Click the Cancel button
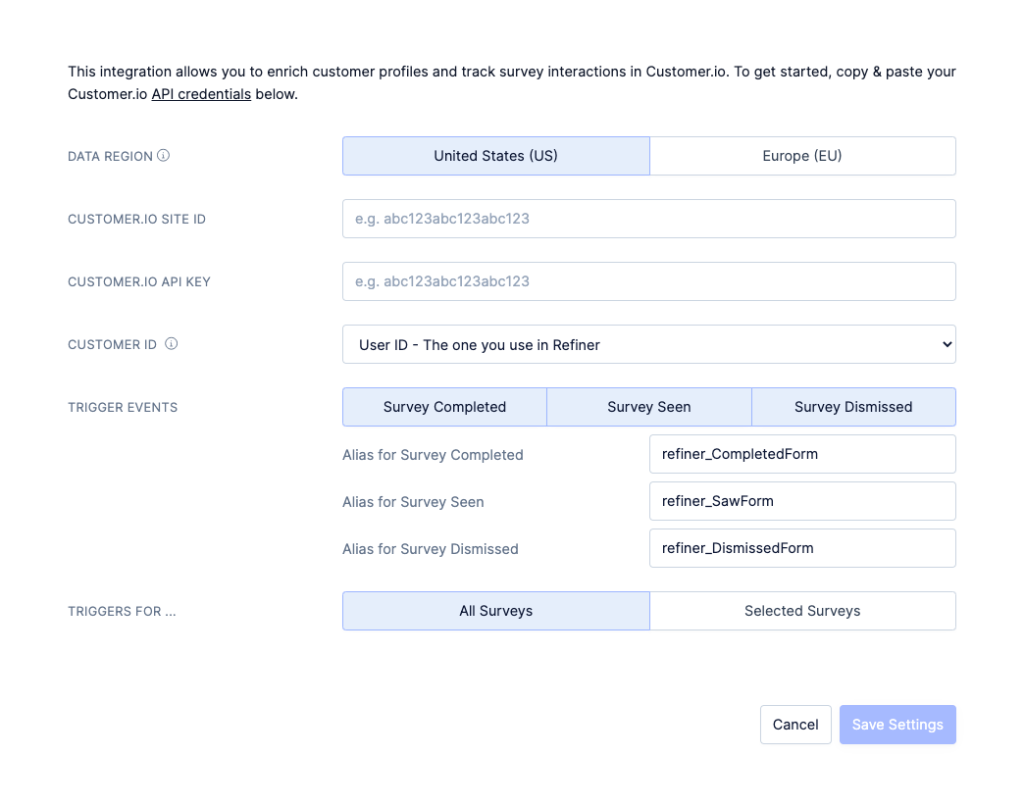Viewport: 1024px width, 806px height. [x=795, y=724]
